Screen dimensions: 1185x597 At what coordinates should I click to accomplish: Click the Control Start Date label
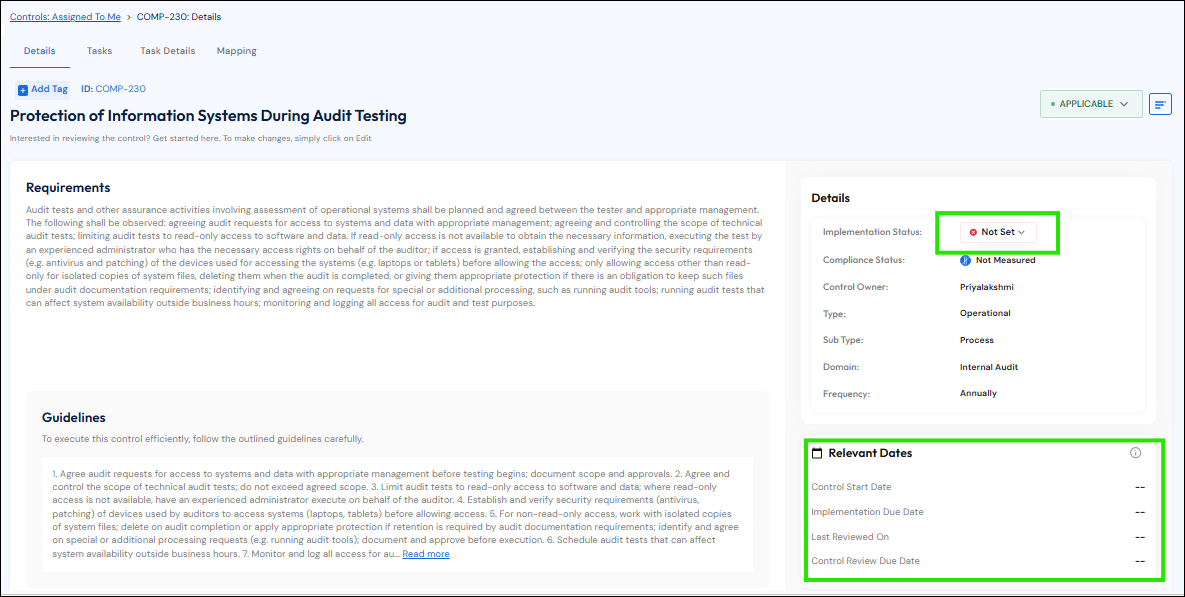[x=851, y=487]
